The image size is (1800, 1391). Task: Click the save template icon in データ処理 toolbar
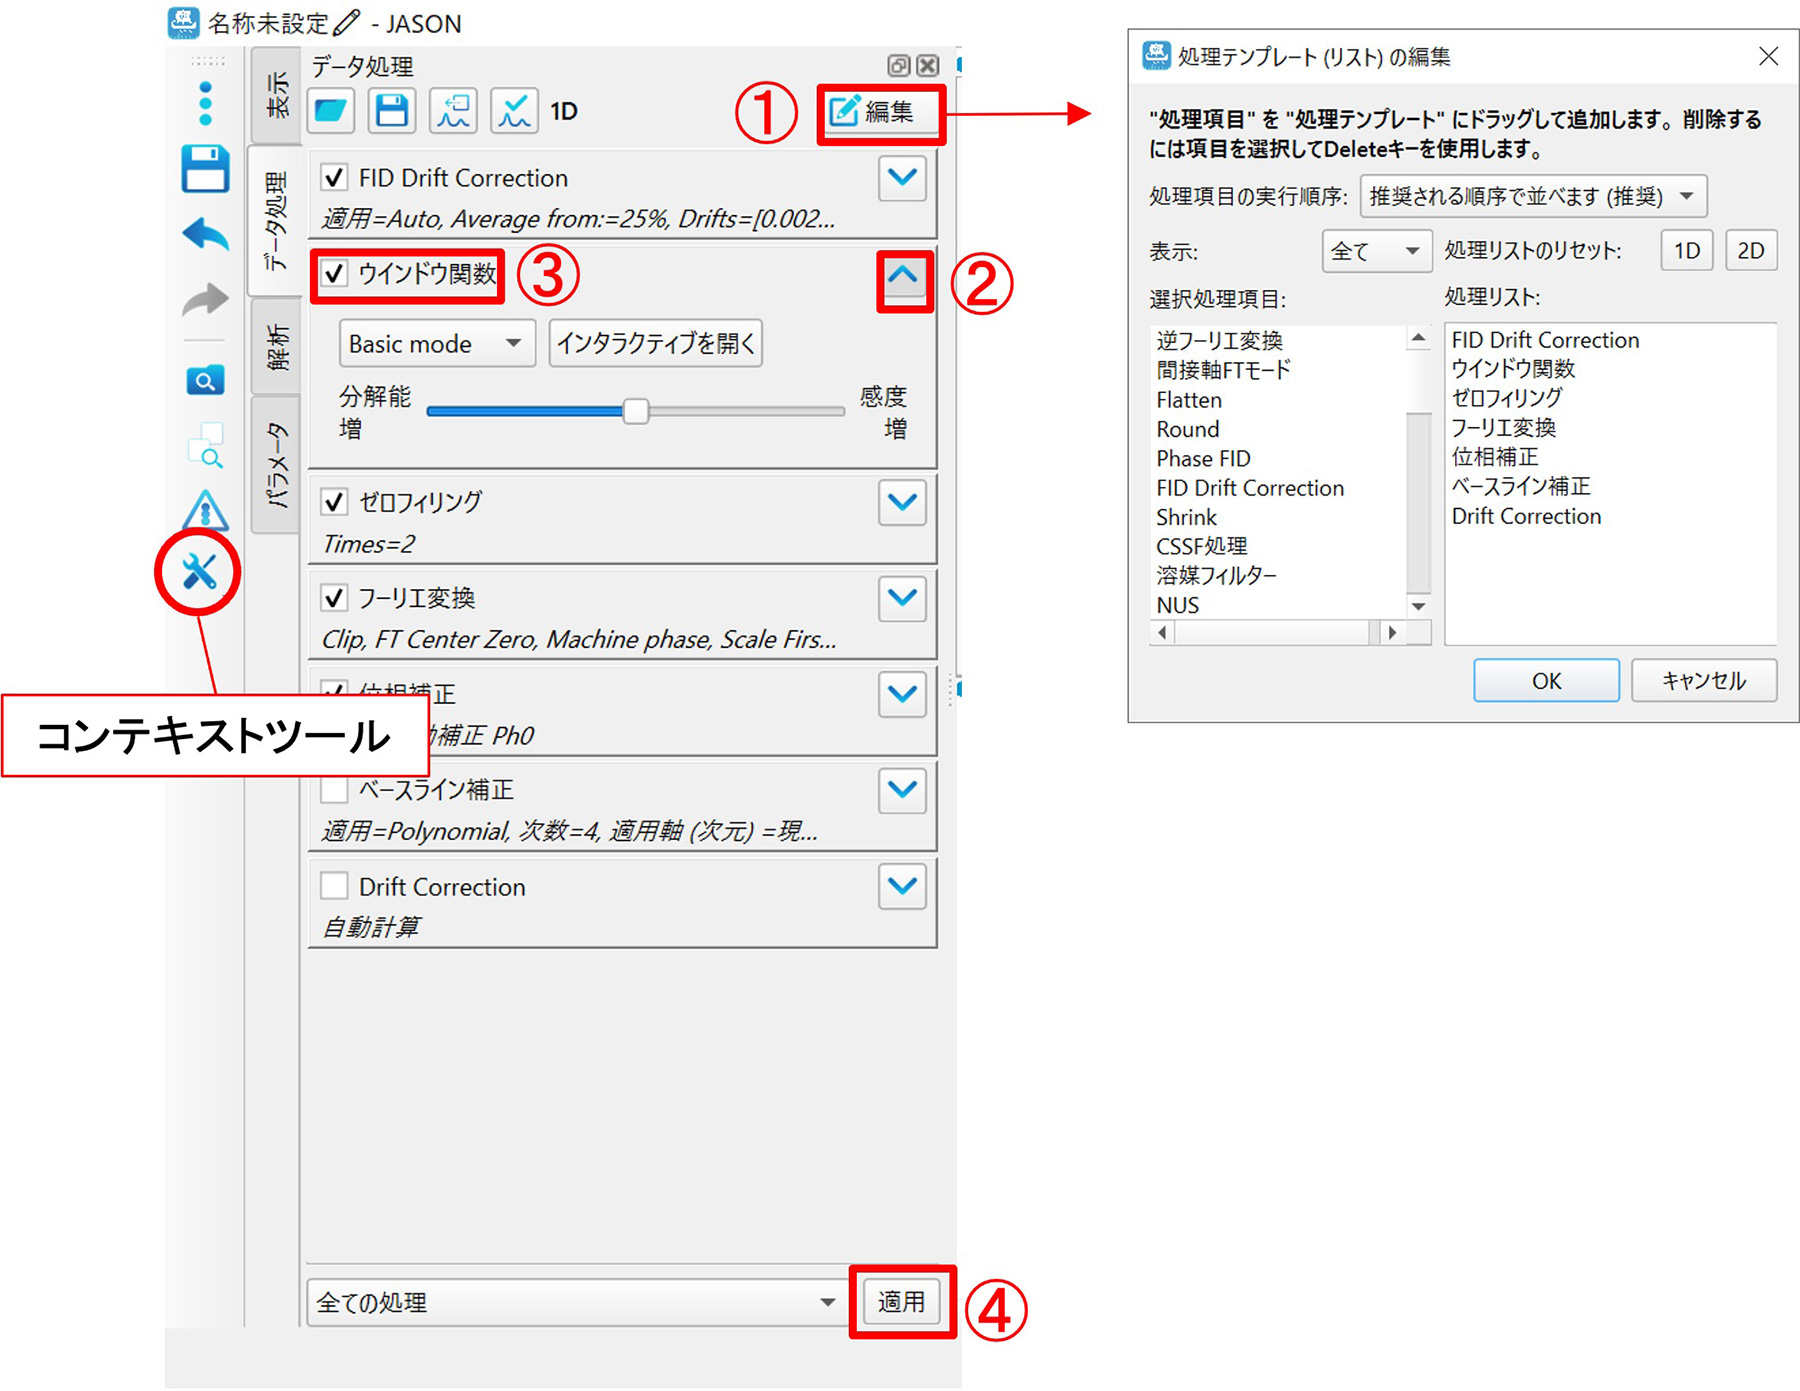pyautogui.click(x=392, y=110)
